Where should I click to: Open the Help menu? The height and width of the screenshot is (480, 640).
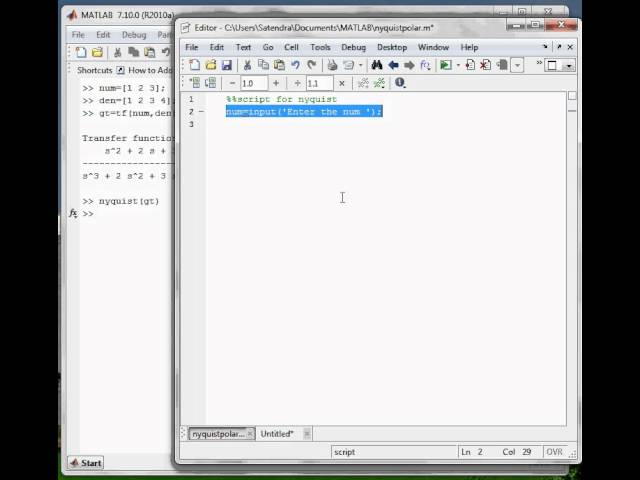click(x=469, y=47)
